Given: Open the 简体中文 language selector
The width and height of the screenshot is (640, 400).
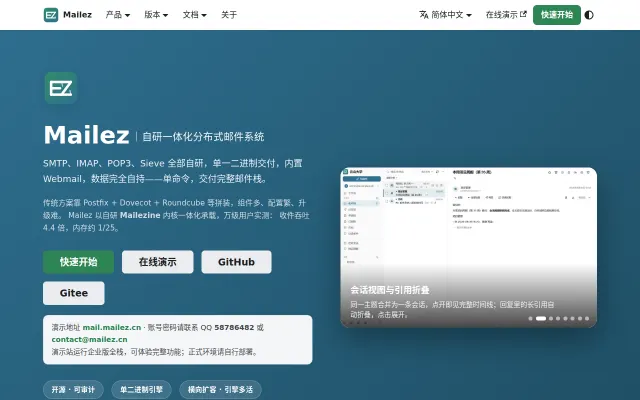Looking at the screenshot, I should click(445, 15).
